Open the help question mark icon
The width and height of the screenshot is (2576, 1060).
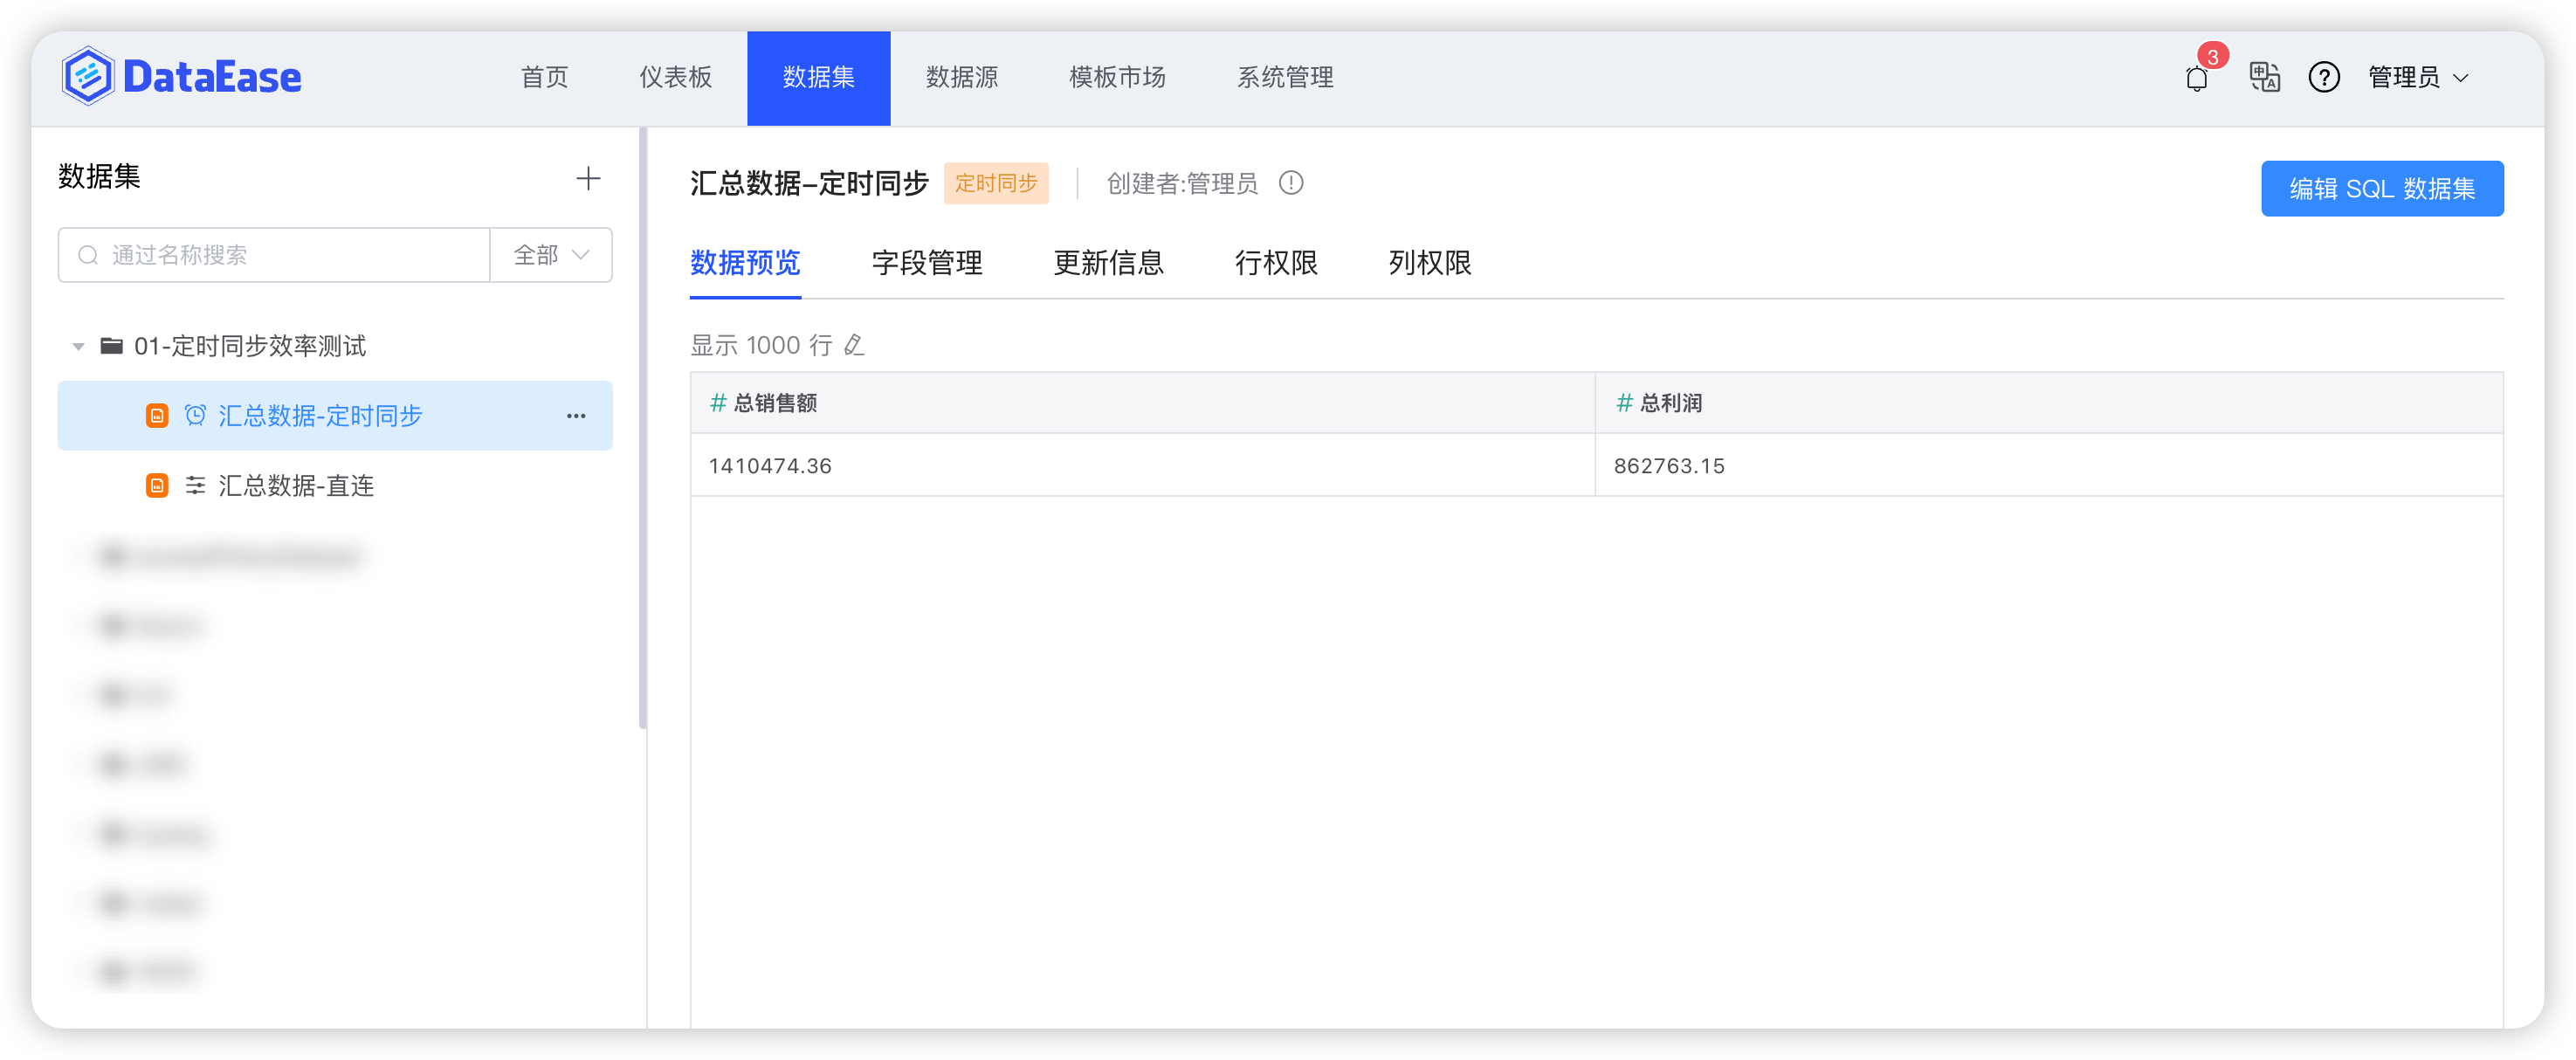point(2324,77)
